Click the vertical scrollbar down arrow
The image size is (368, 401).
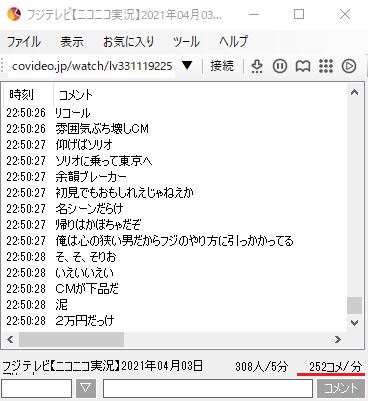tap(354, 323)
